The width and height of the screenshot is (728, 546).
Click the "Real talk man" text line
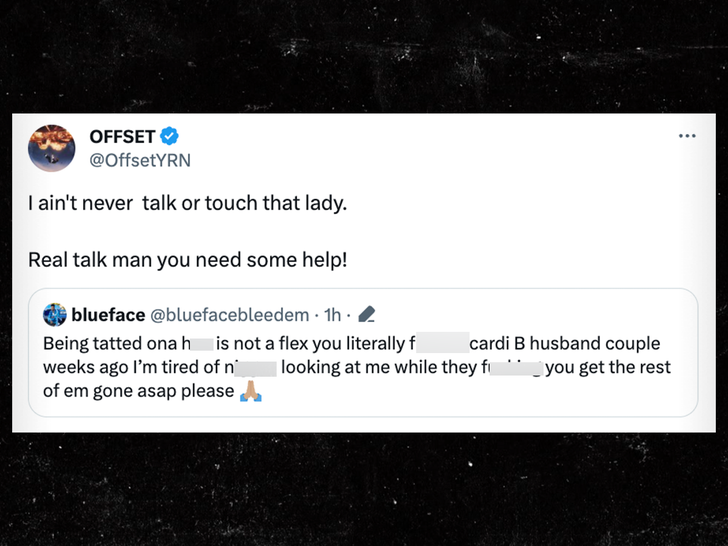(187, 259)
